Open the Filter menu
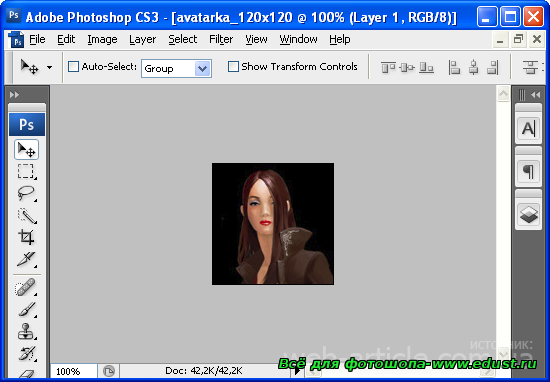 (221, 39)
